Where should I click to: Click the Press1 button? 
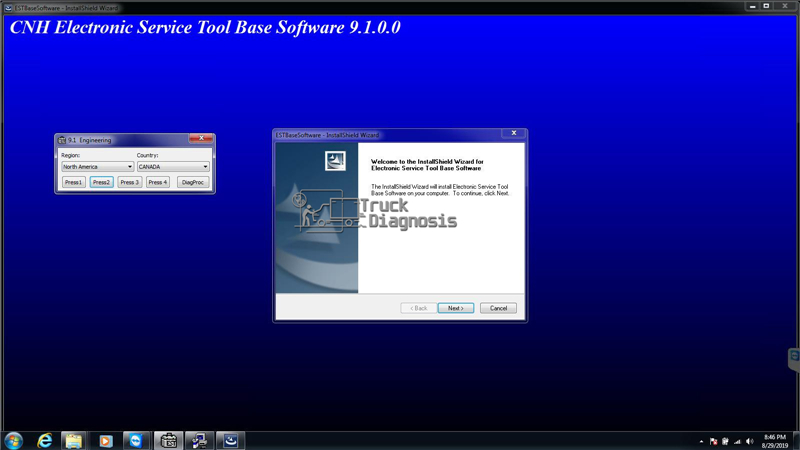click(73, 182)
